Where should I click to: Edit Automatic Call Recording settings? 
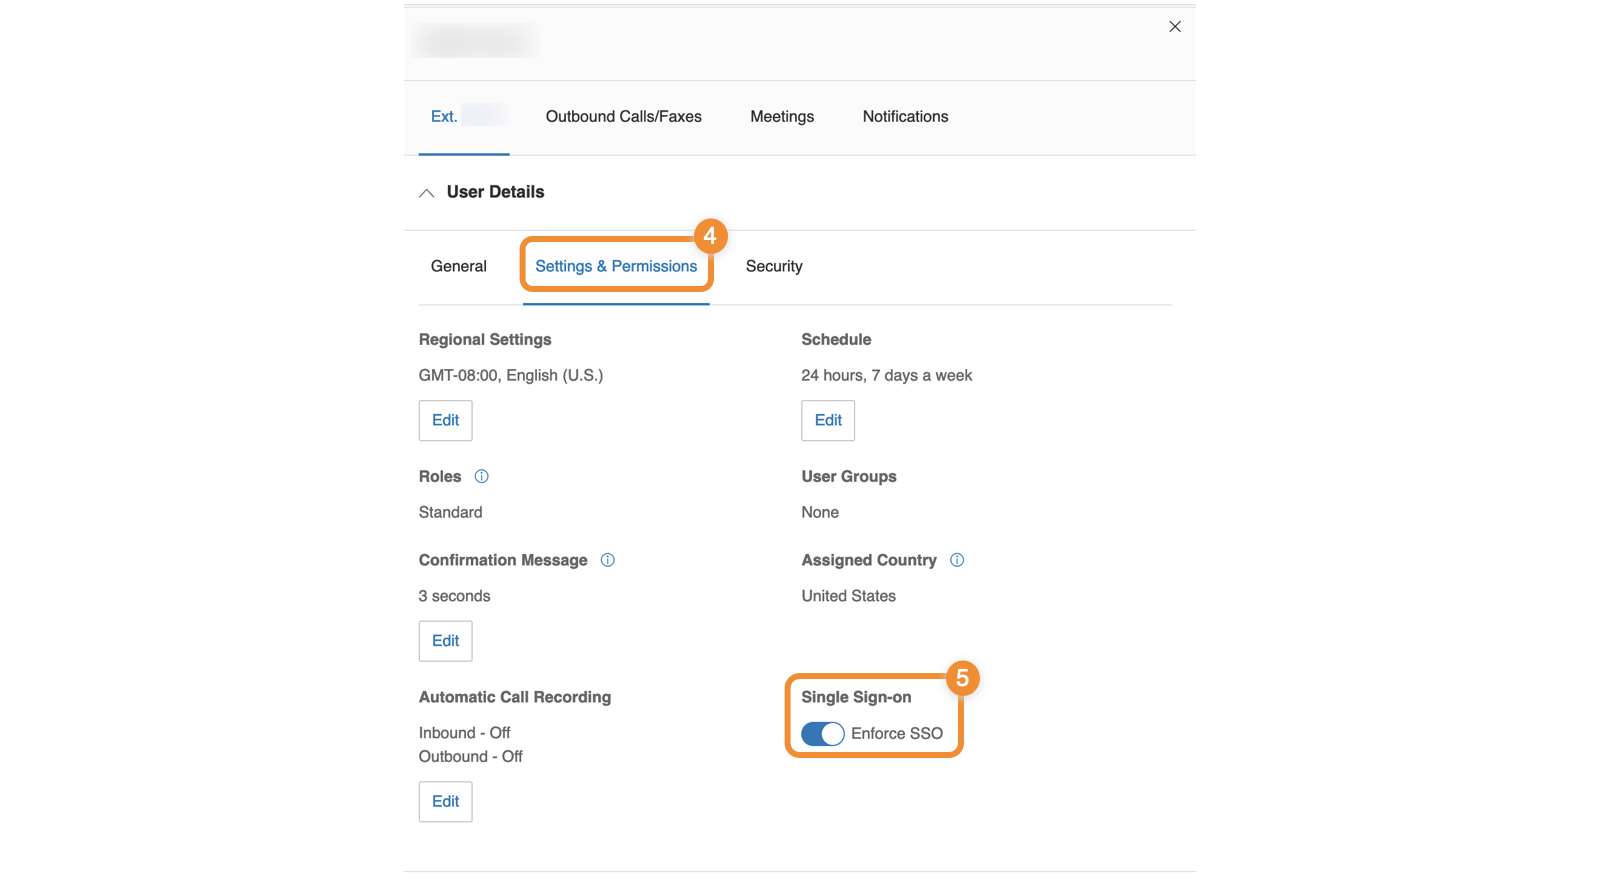tap(445, 802)
